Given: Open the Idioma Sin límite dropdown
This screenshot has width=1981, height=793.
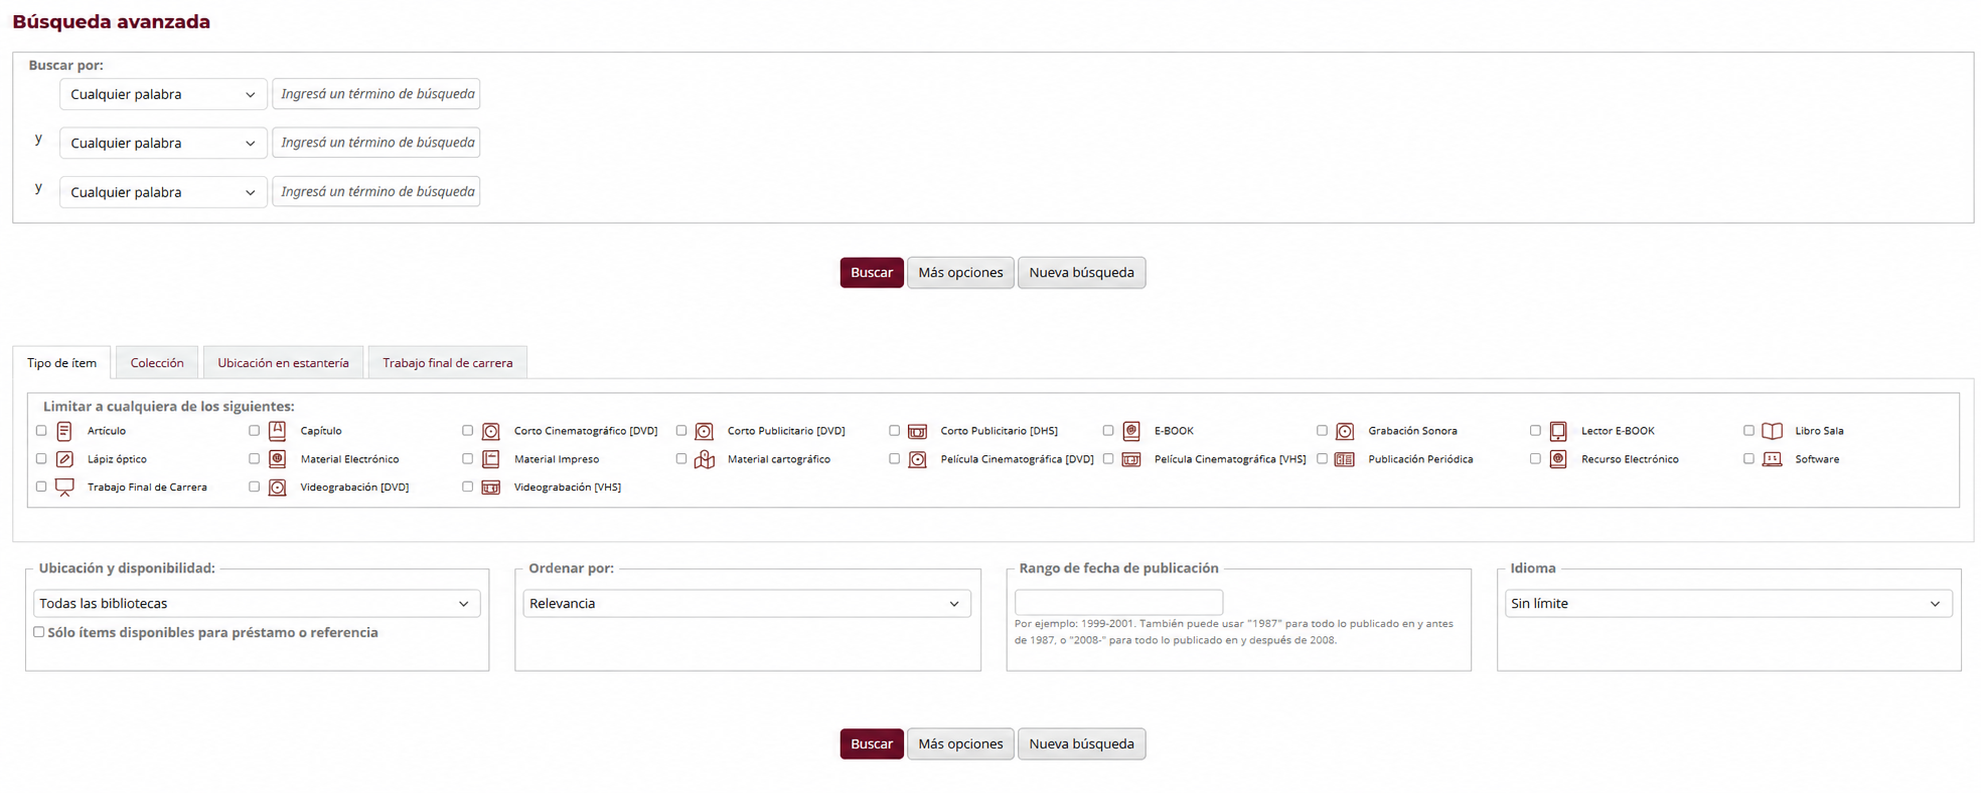Looking at the screenshot, I should (x=1728, y=603).
